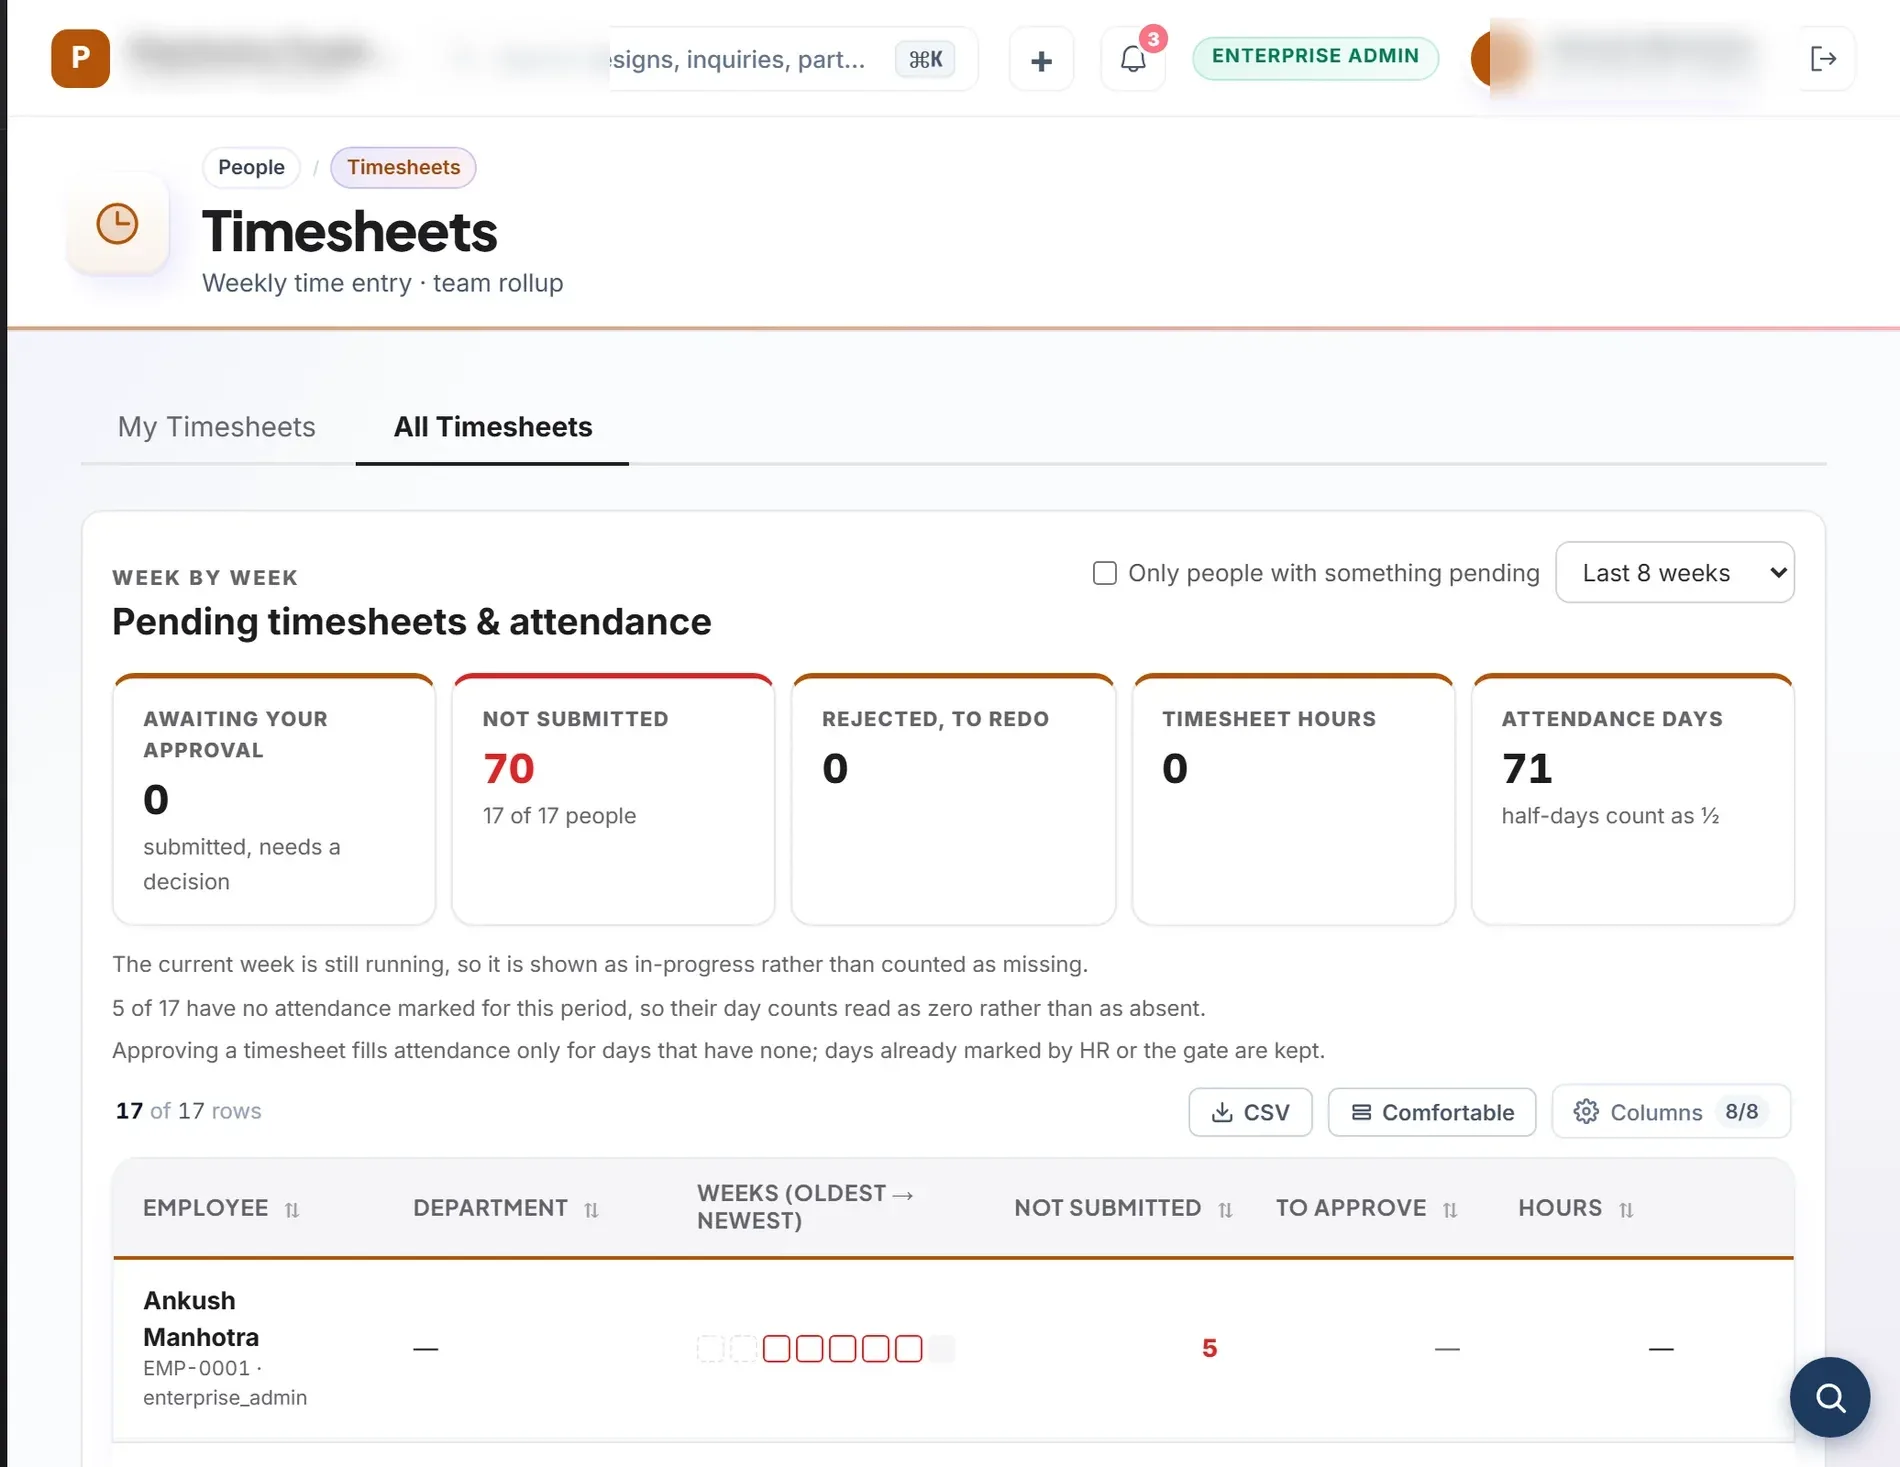
Task: Open the Awaiting Your Approval card
Action: click(274, 799)
